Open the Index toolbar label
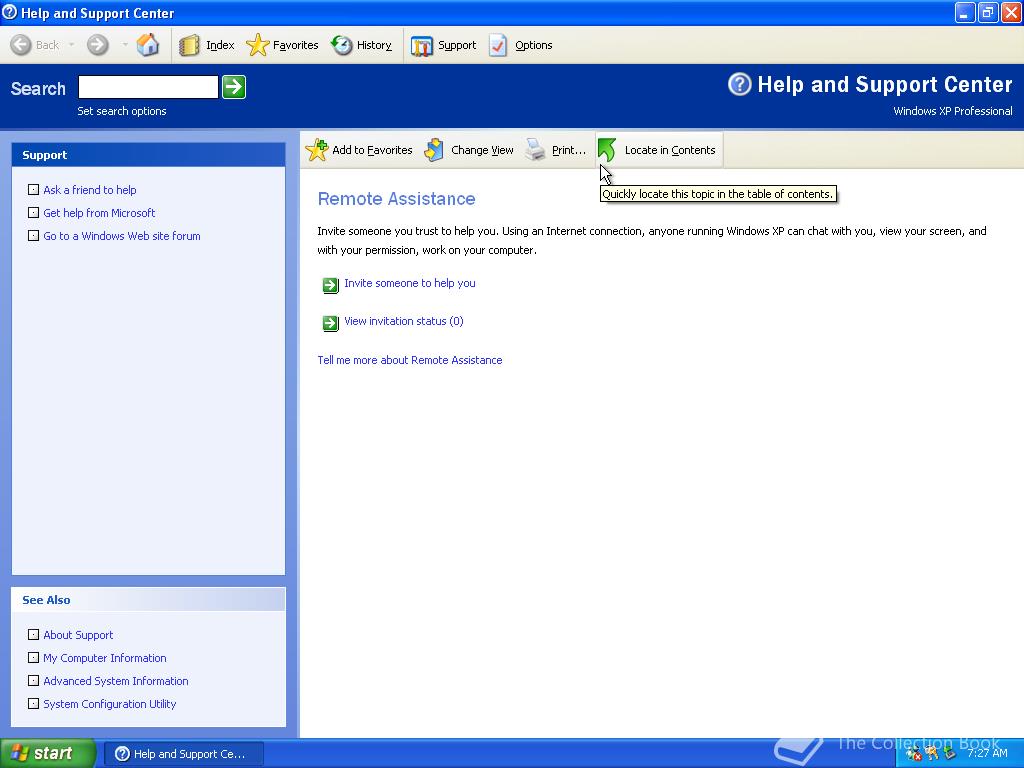 click(x=220, y=45)
